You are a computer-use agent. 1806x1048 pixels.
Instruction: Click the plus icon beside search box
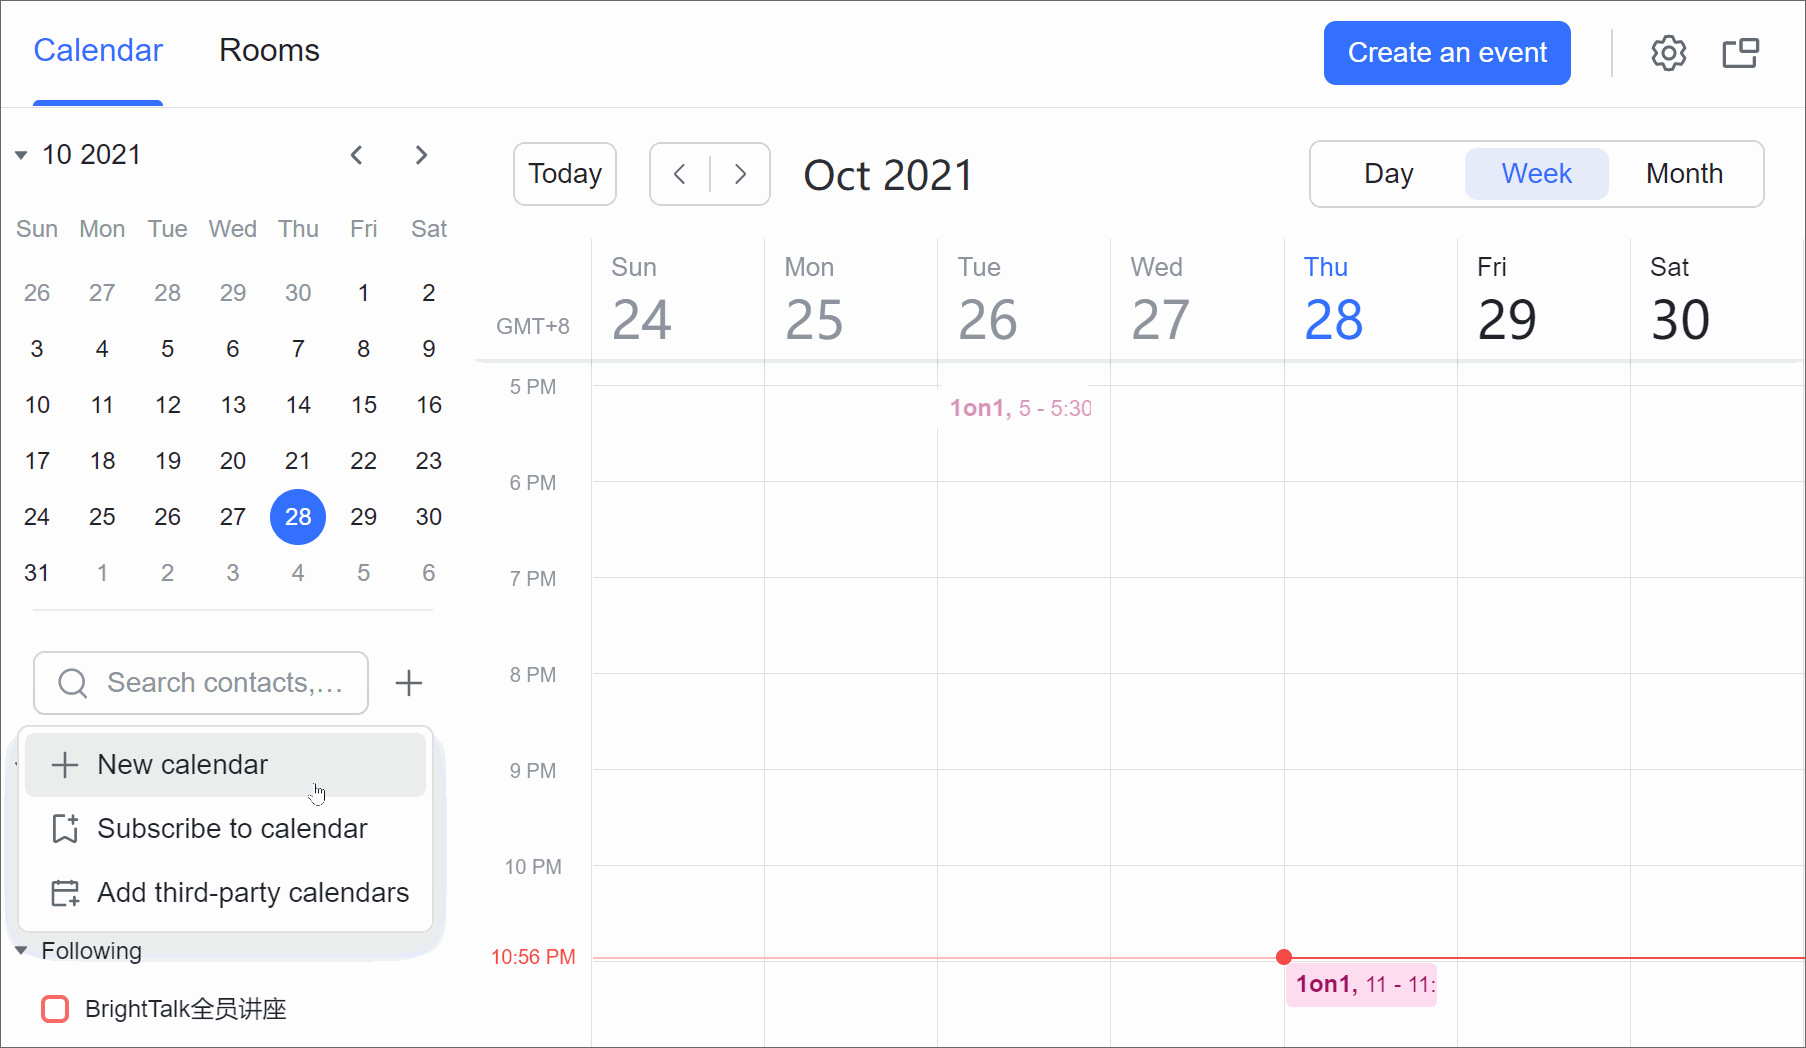tap(408, 683)
